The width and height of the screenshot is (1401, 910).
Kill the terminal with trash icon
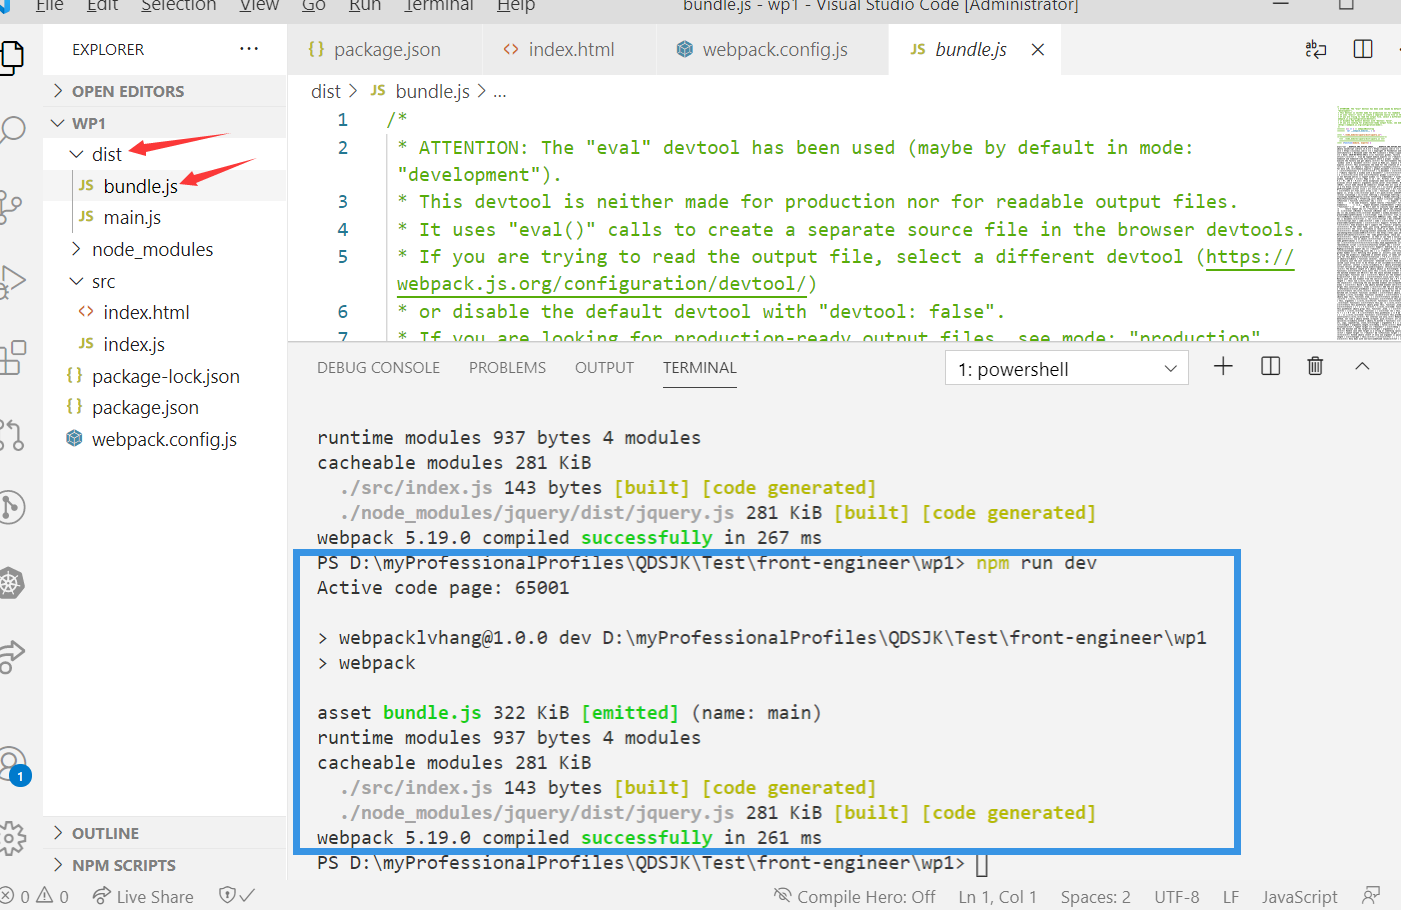pyautogui.click(x=1316, y=366)
